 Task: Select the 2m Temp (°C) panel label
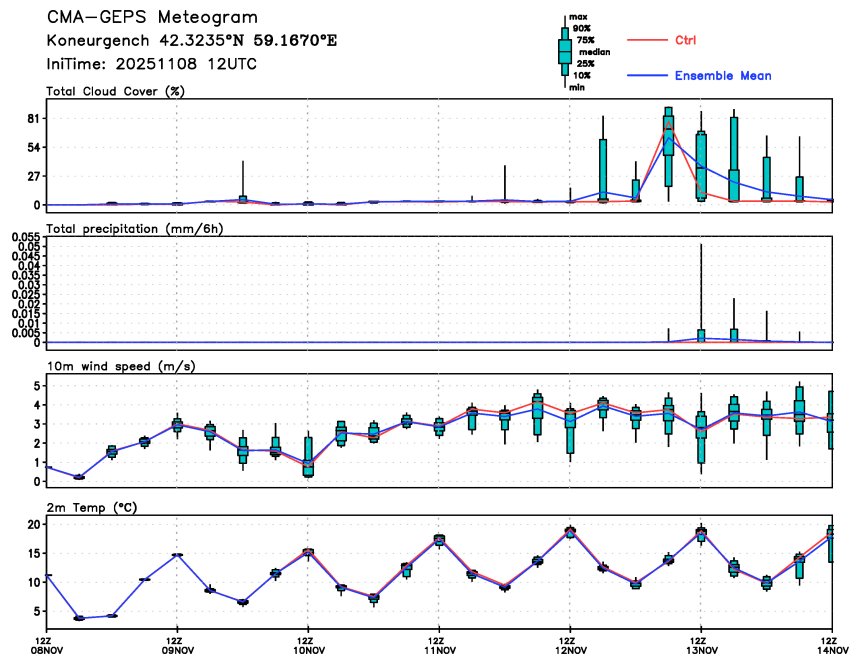point(91,508)
